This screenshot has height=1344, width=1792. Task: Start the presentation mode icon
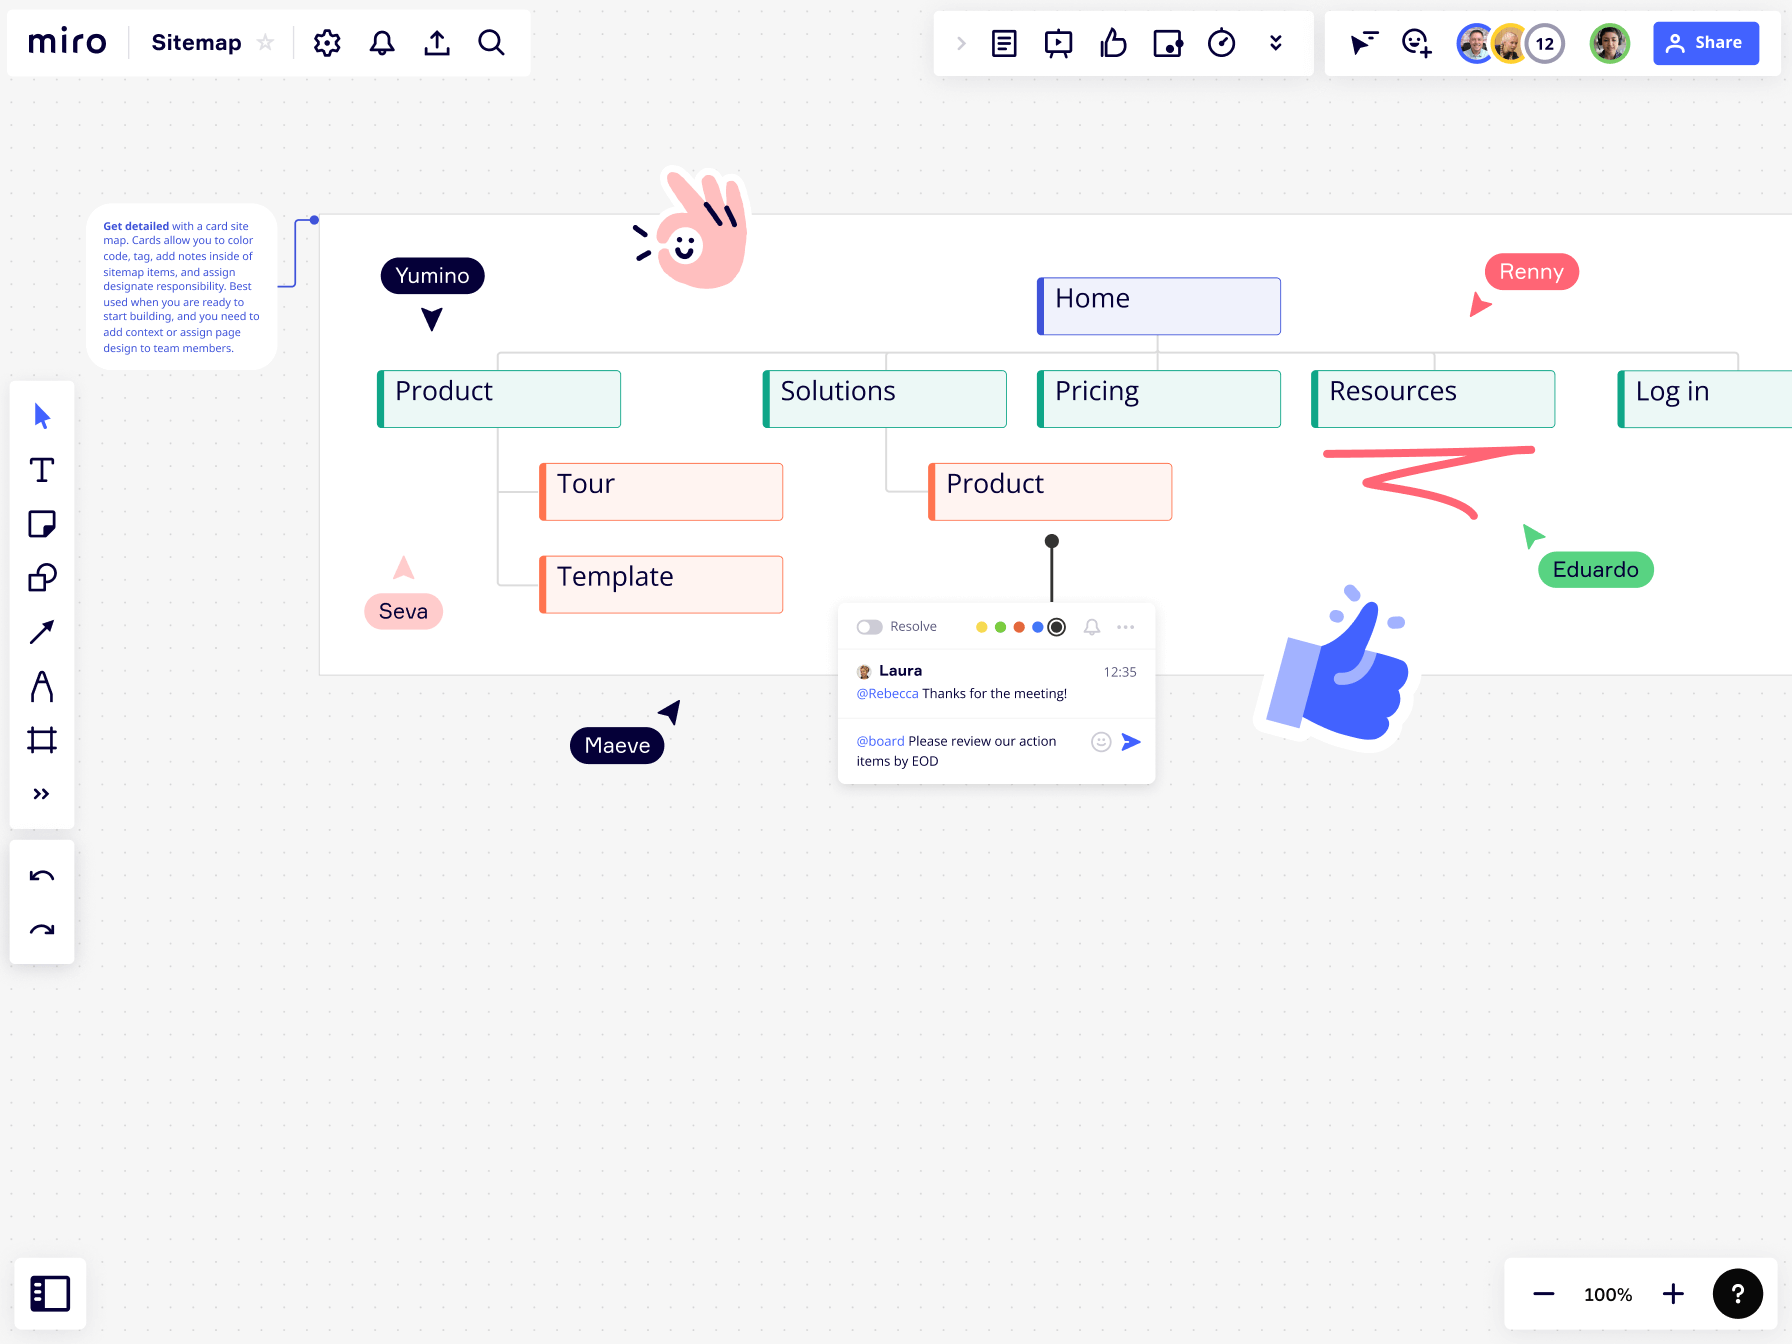[1058, 43]
